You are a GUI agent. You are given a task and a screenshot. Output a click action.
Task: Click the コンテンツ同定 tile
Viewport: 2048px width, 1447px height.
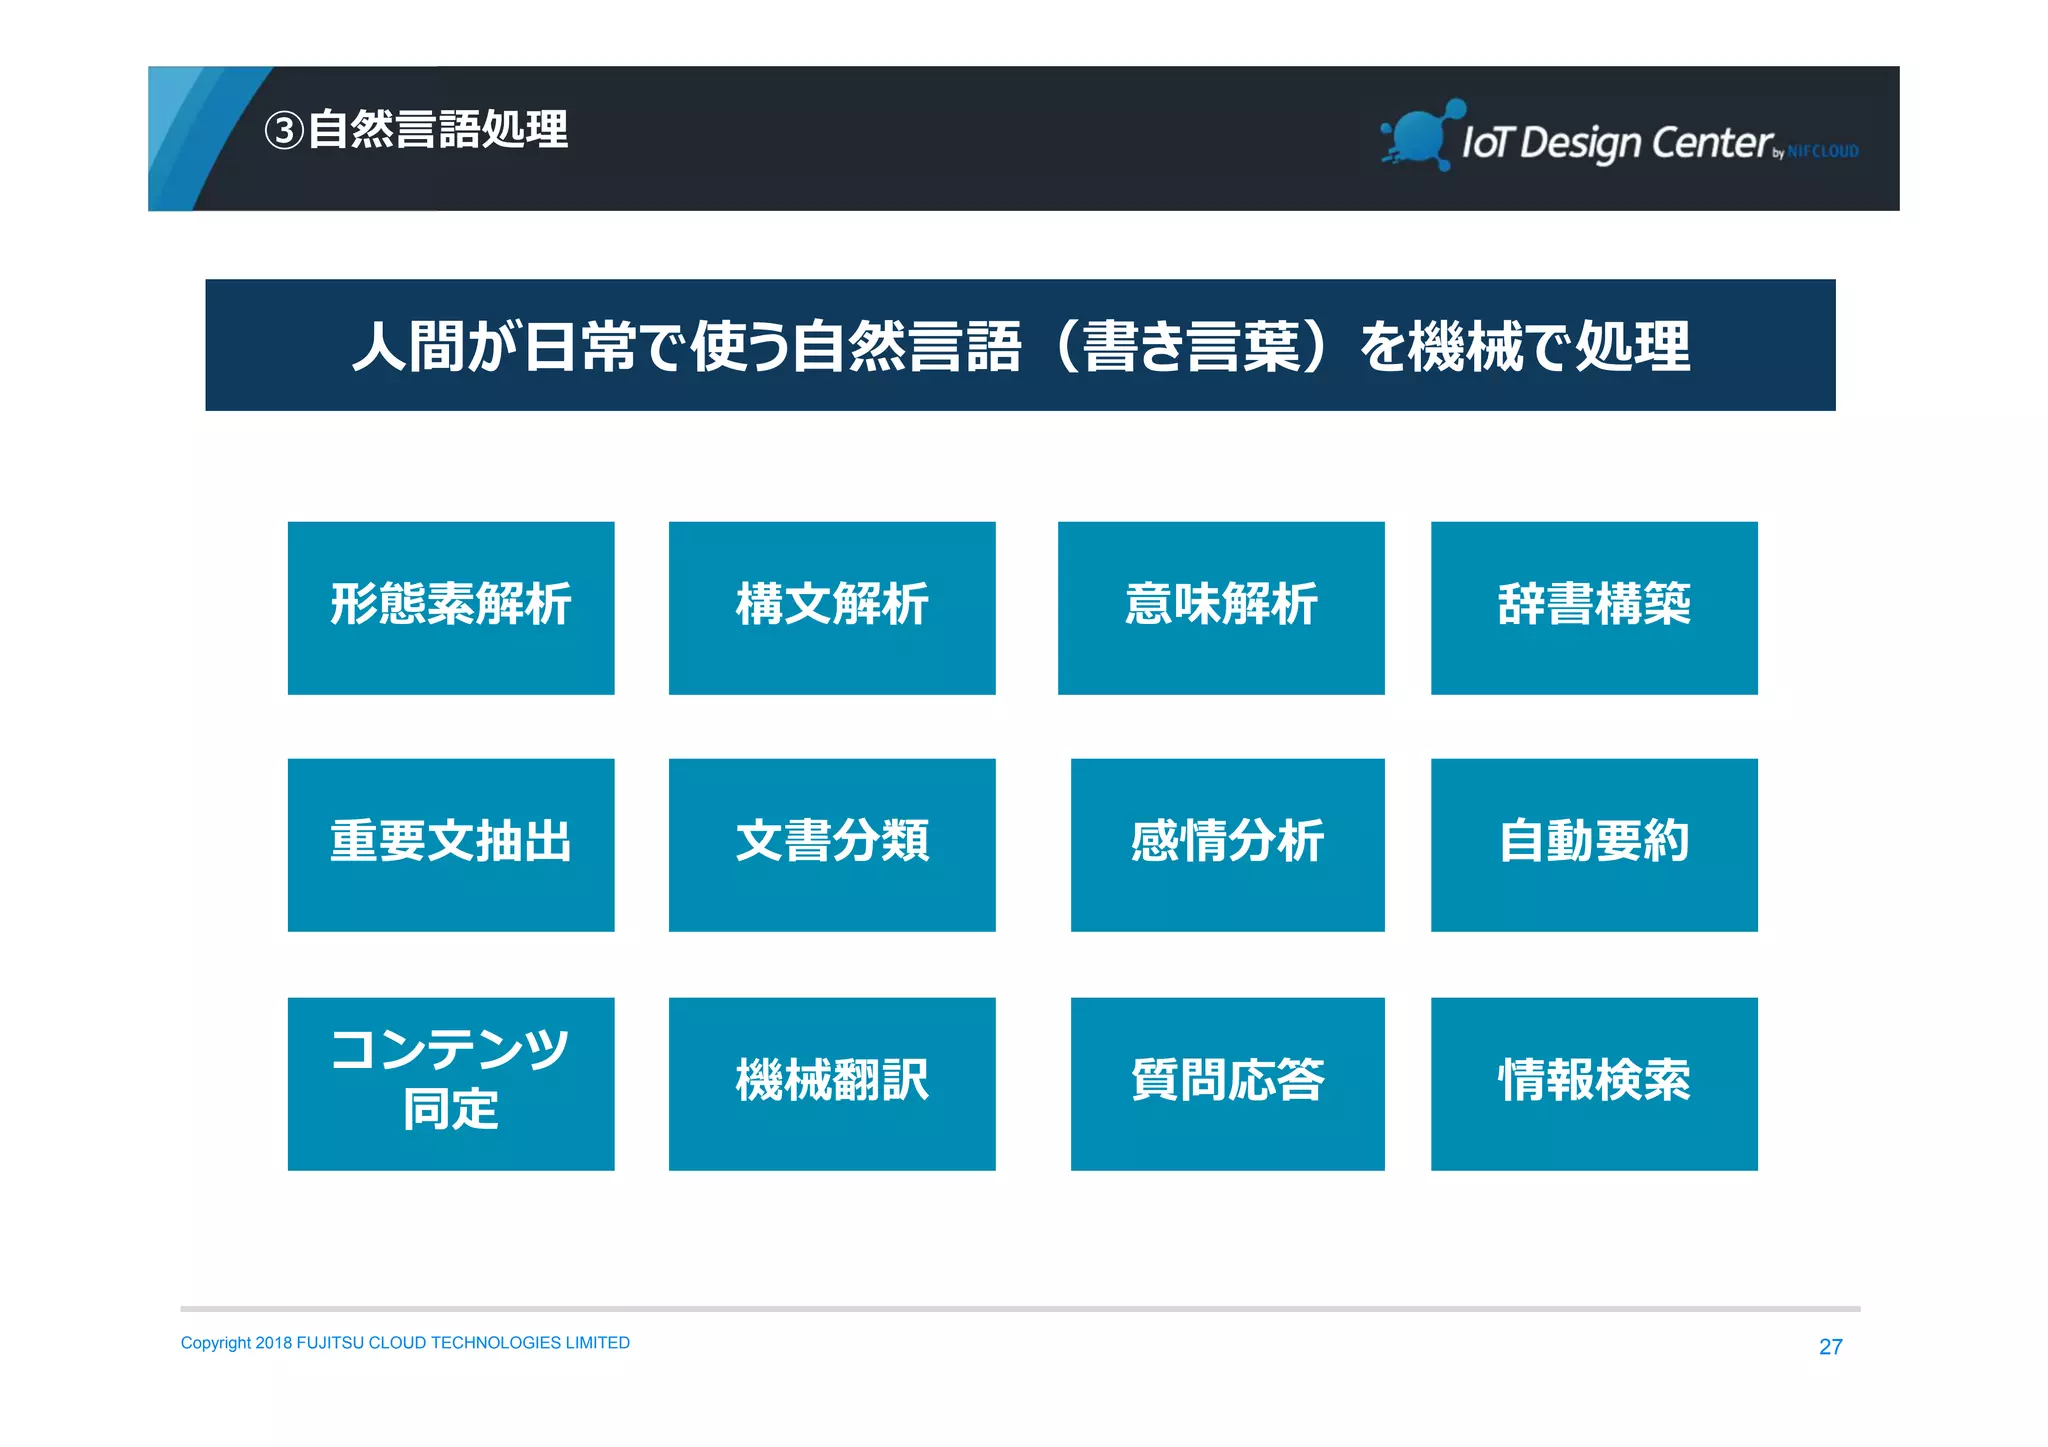(451, 1084)
